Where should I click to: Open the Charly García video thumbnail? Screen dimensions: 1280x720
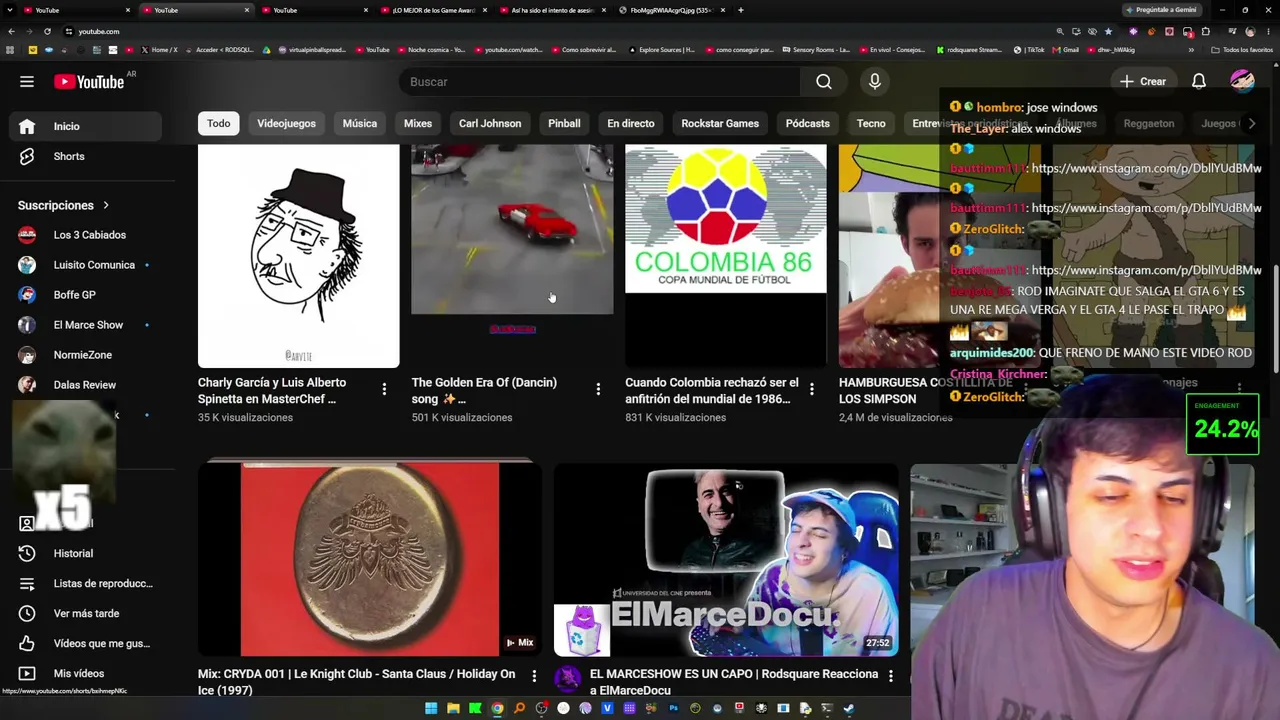(298, 256)
